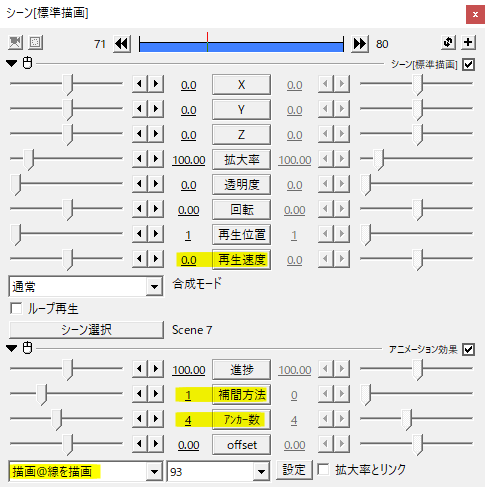
Task: Uncheck the アニメーション効果 checkbox
Action: coord(468,349)
